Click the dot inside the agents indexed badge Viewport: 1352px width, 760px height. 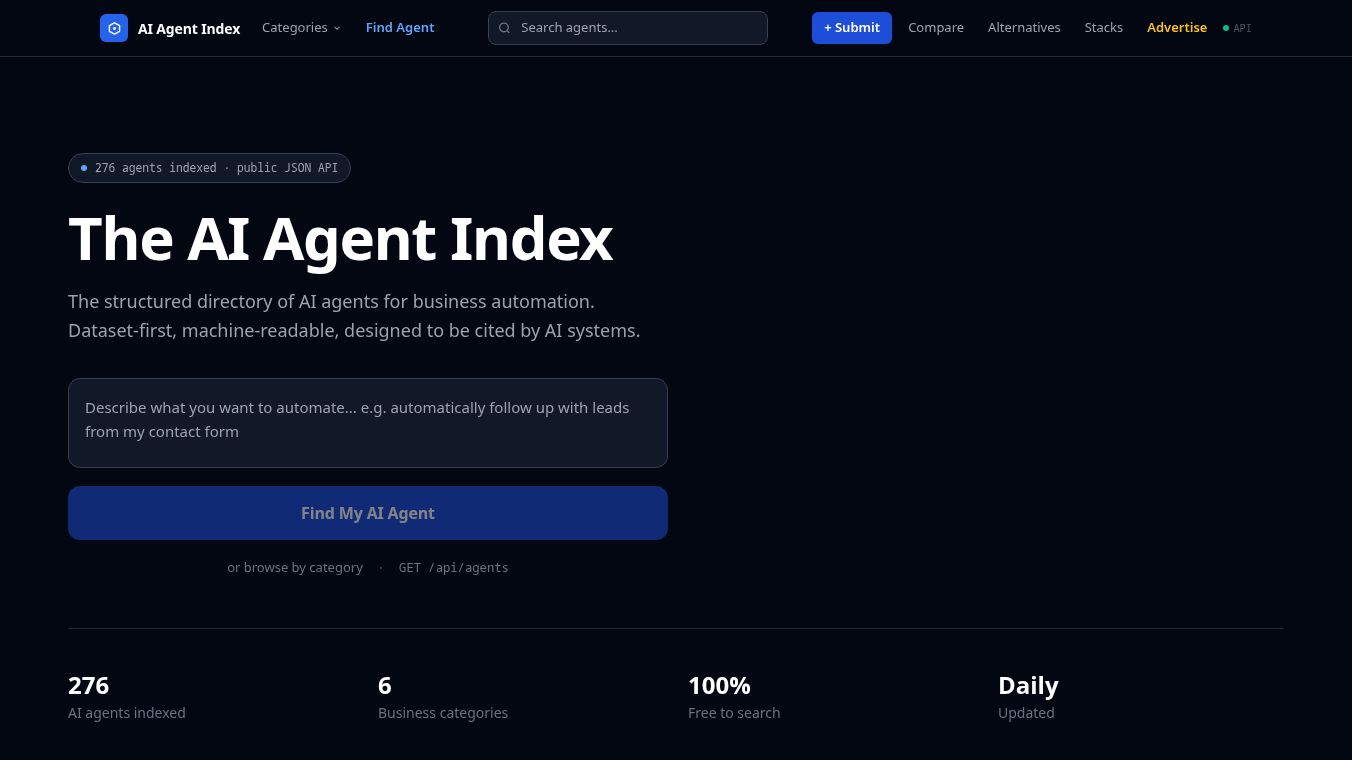pyautogui.click(x=85, y=168)
